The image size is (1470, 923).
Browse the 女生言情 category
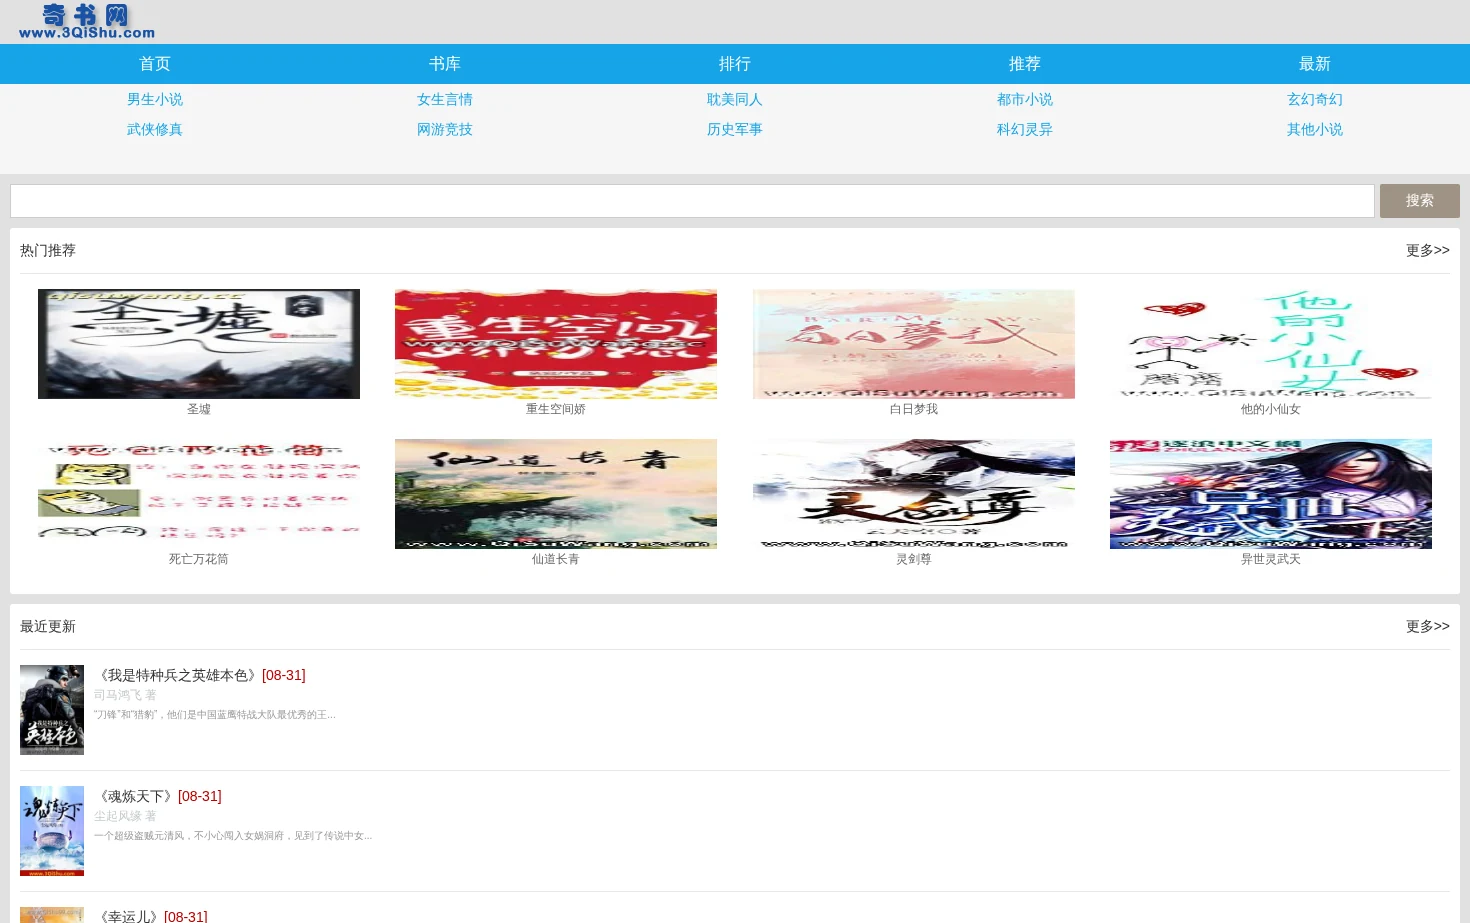click(x=445, y=99)
